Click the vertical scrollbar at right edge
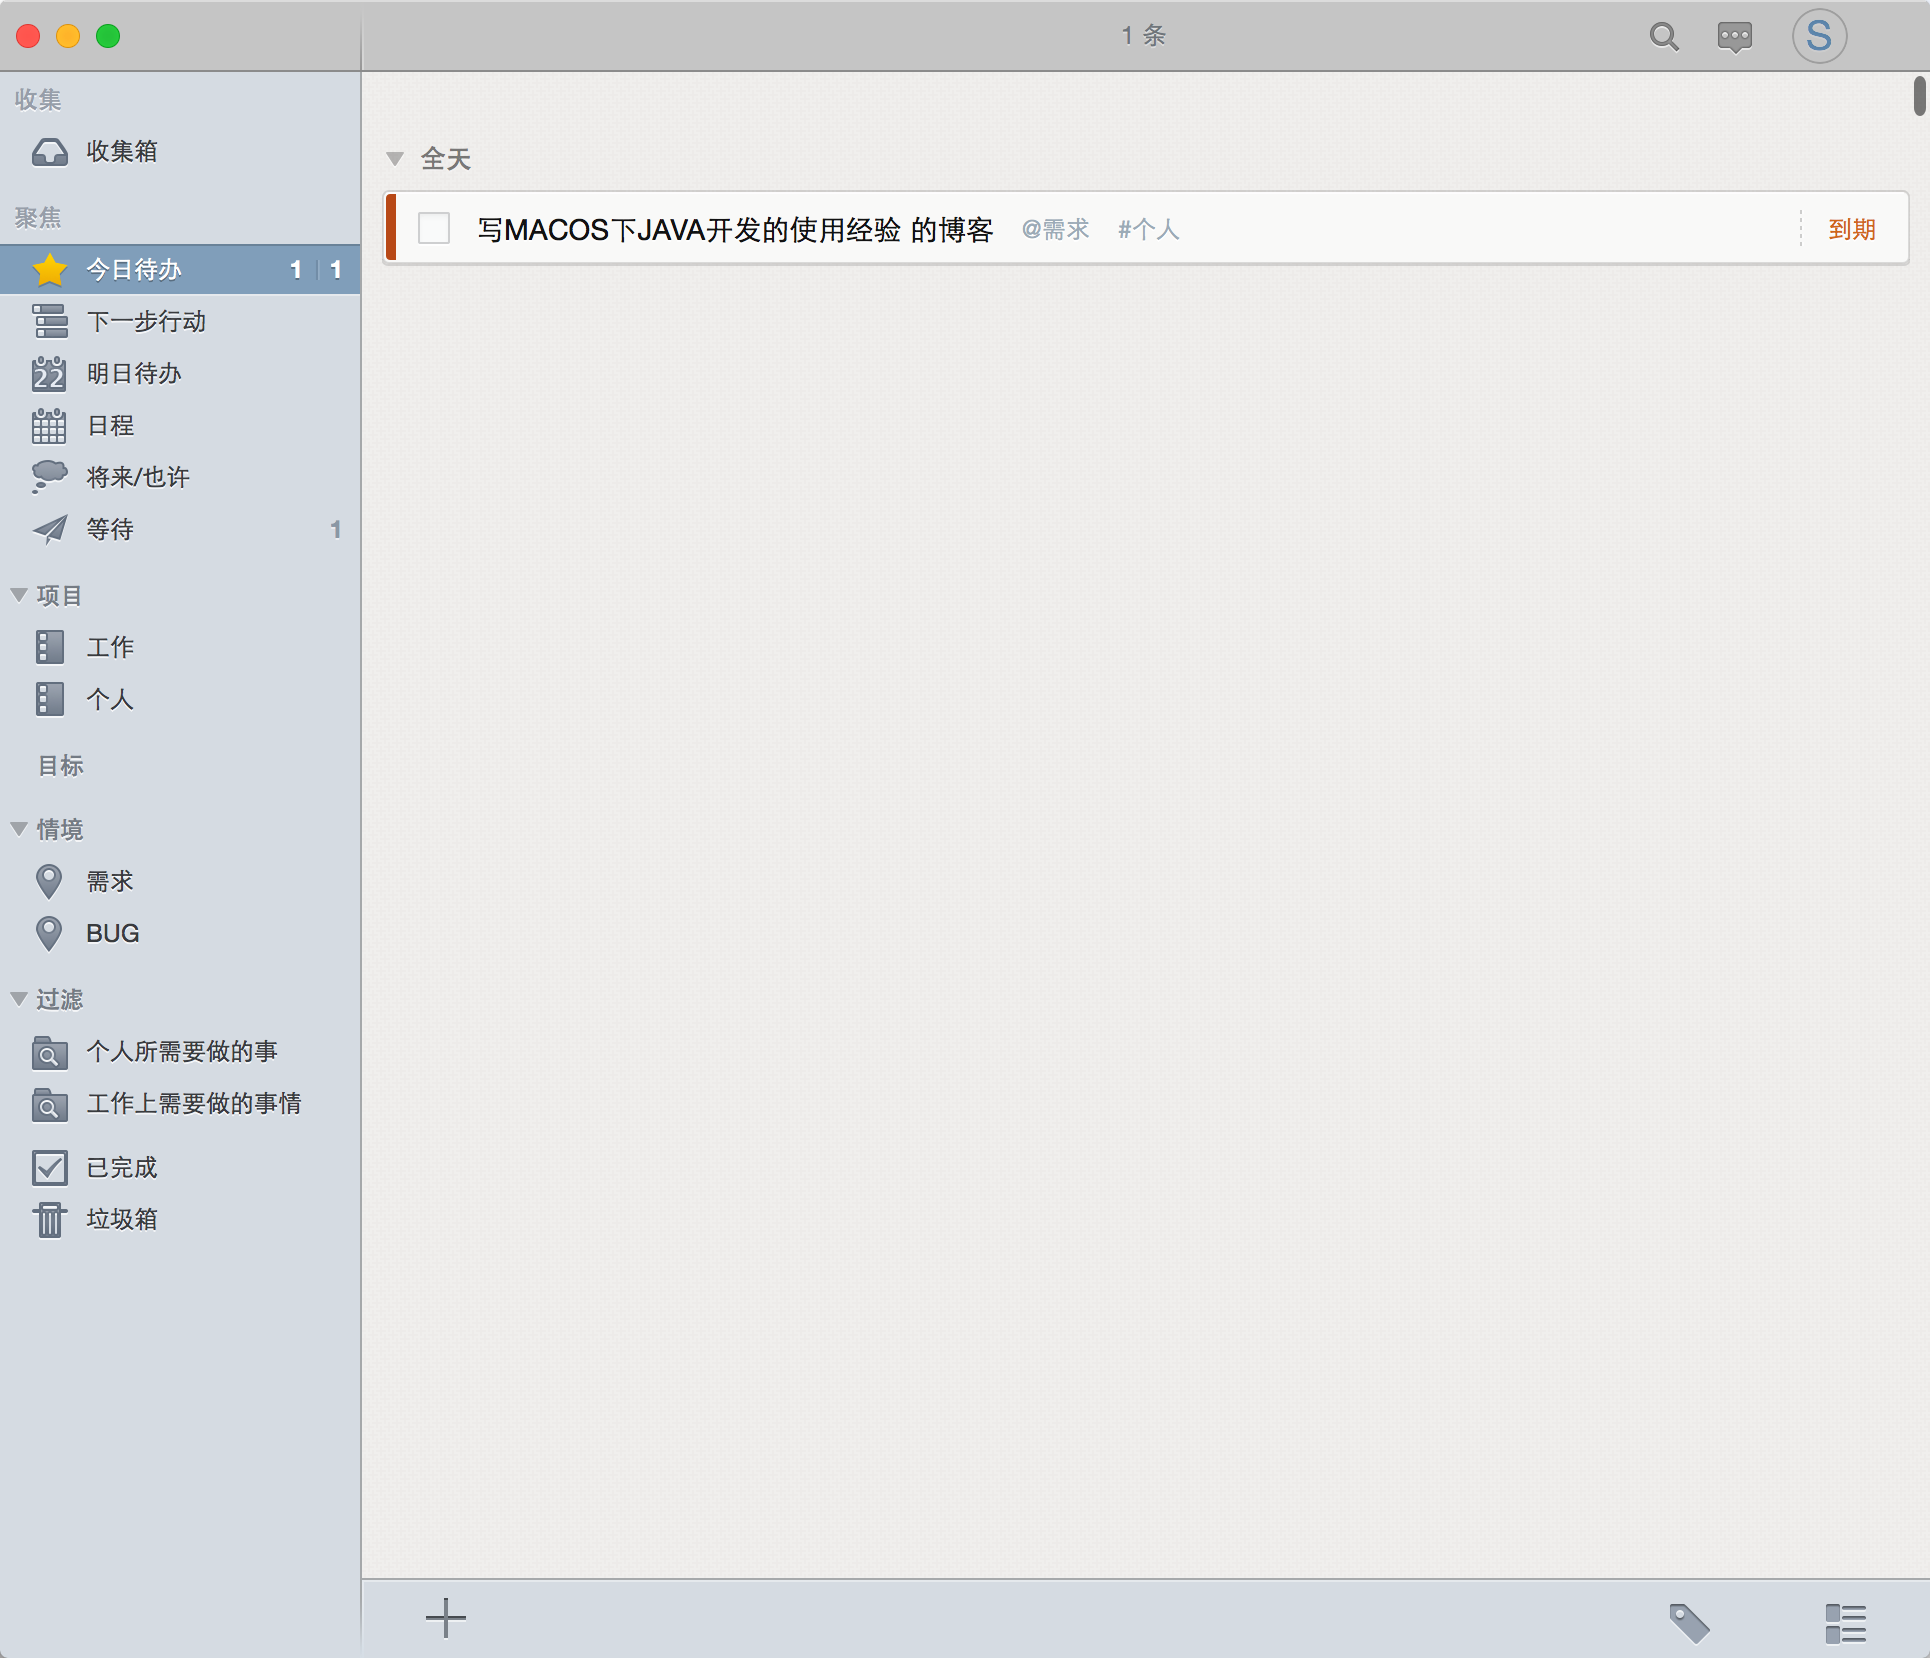1930x1658 pixels. click(x=1919, y=96)
